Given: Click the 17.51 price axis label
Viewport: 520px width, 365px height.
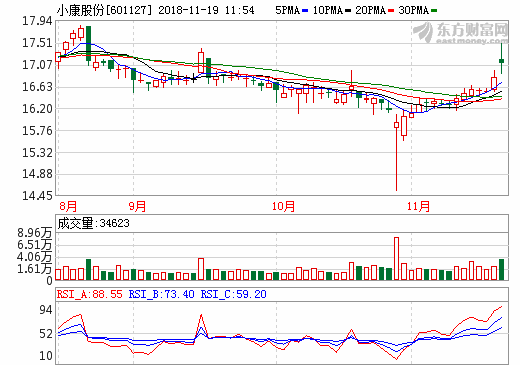Looking at the screenshot, I should [37, 43].
